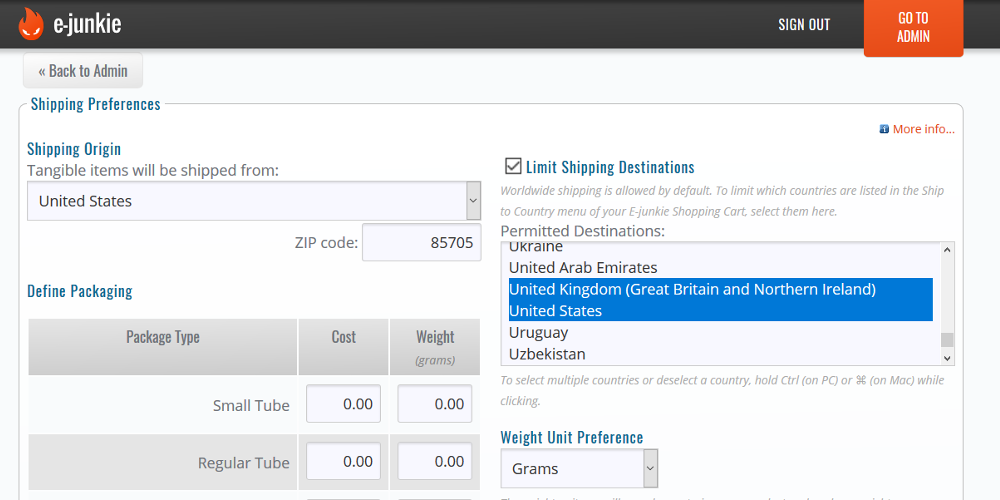Viewport: 1000px width, 500px height.
Task: Click the Regular Tube cost field
Action: (x=343, y=461)
